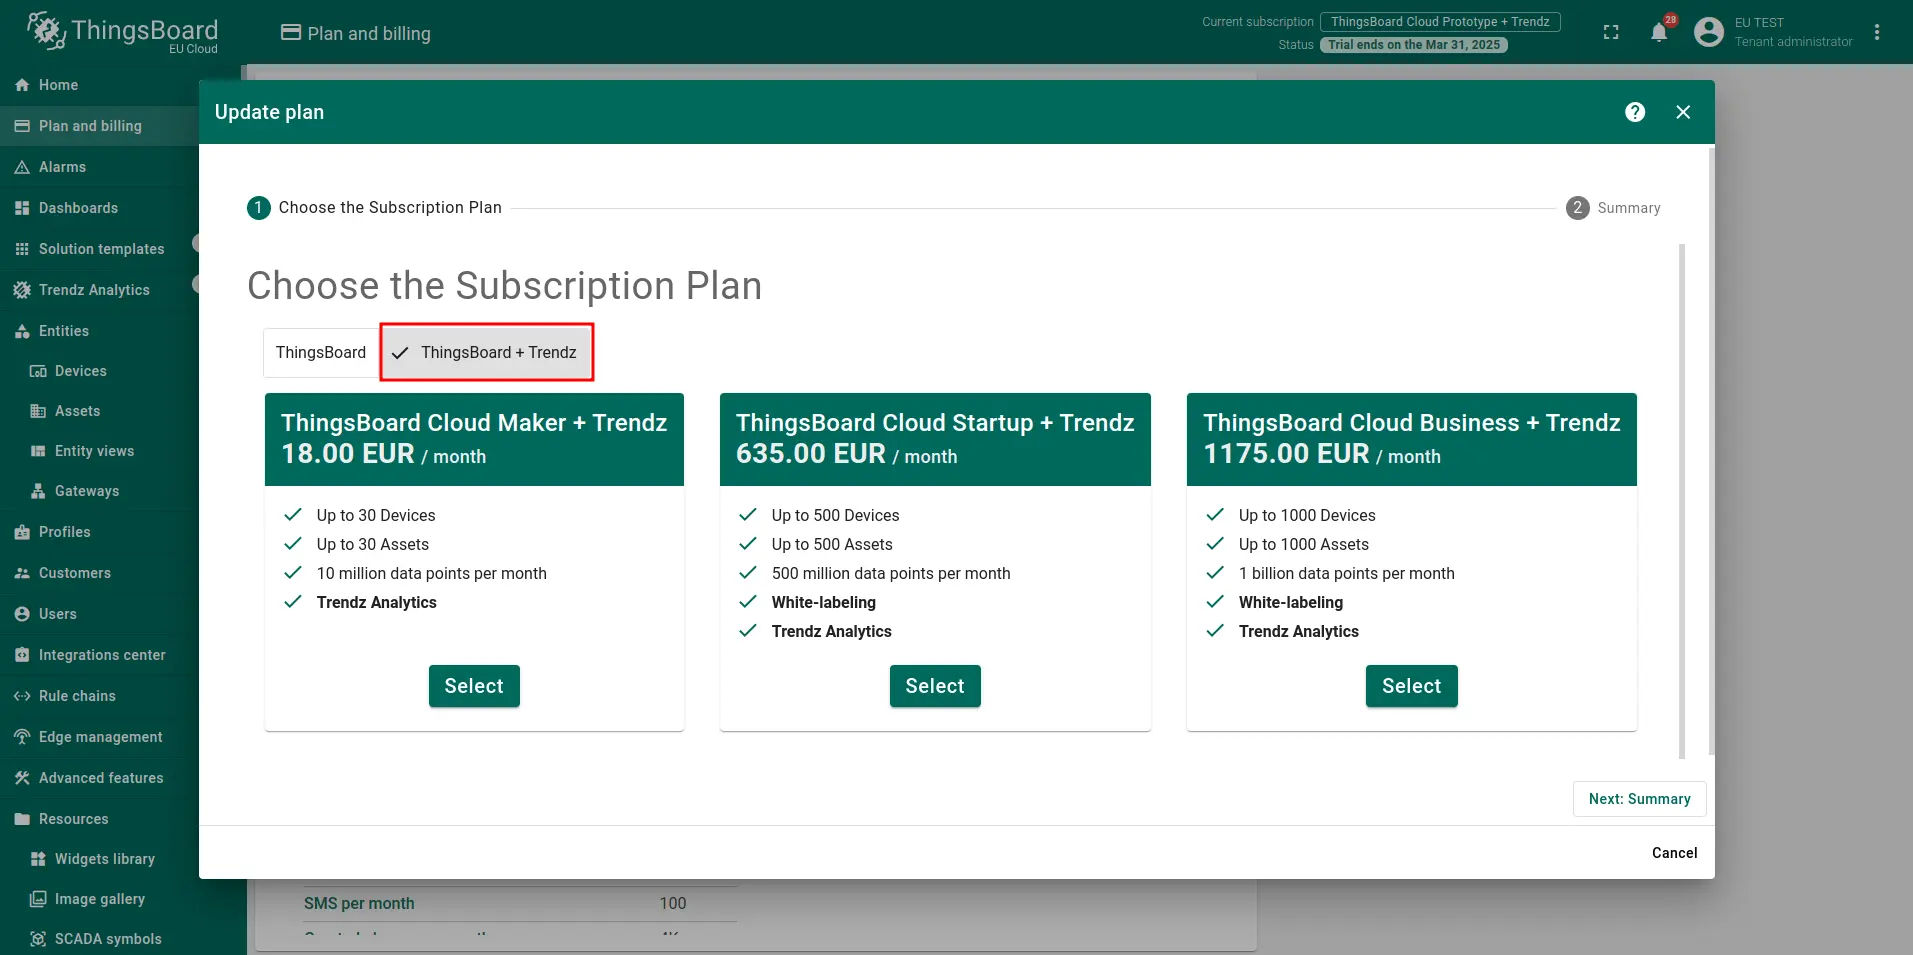Open Rule chains in sidebar
The image size is (1913, 955).
pos(77,696)
